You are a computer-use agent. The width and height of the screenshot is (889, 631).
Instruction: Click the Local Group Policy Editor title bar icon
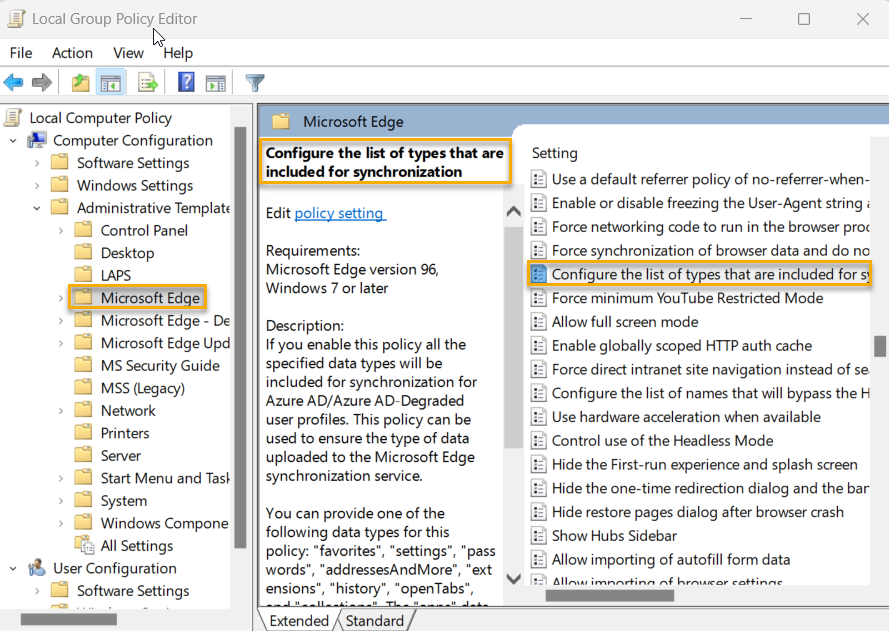coord(15,18)
